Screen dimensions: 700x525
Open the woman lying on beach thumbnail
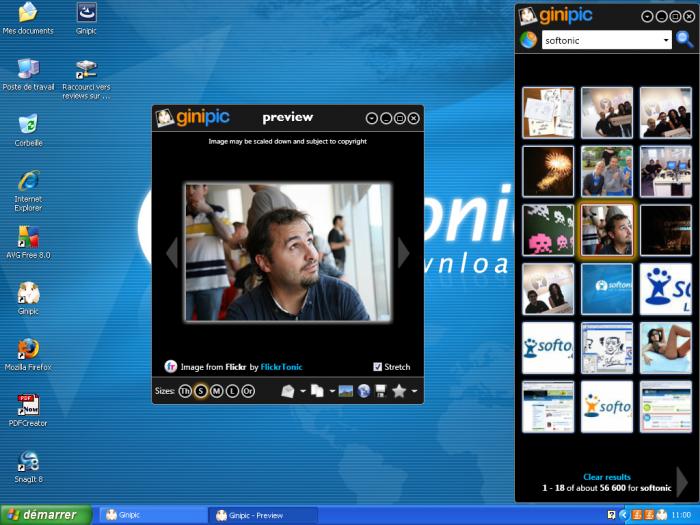click(x=666, y=348)
